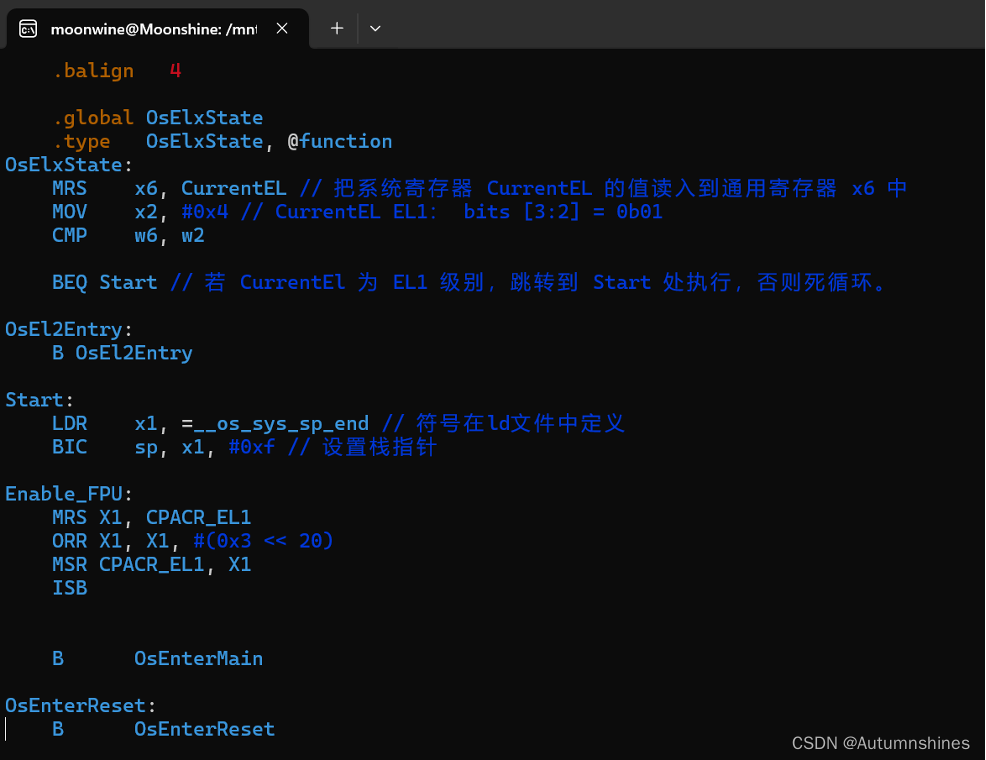986x760 pixels.
Task: Click the BEQ Start instruction line
Action: 100,282
